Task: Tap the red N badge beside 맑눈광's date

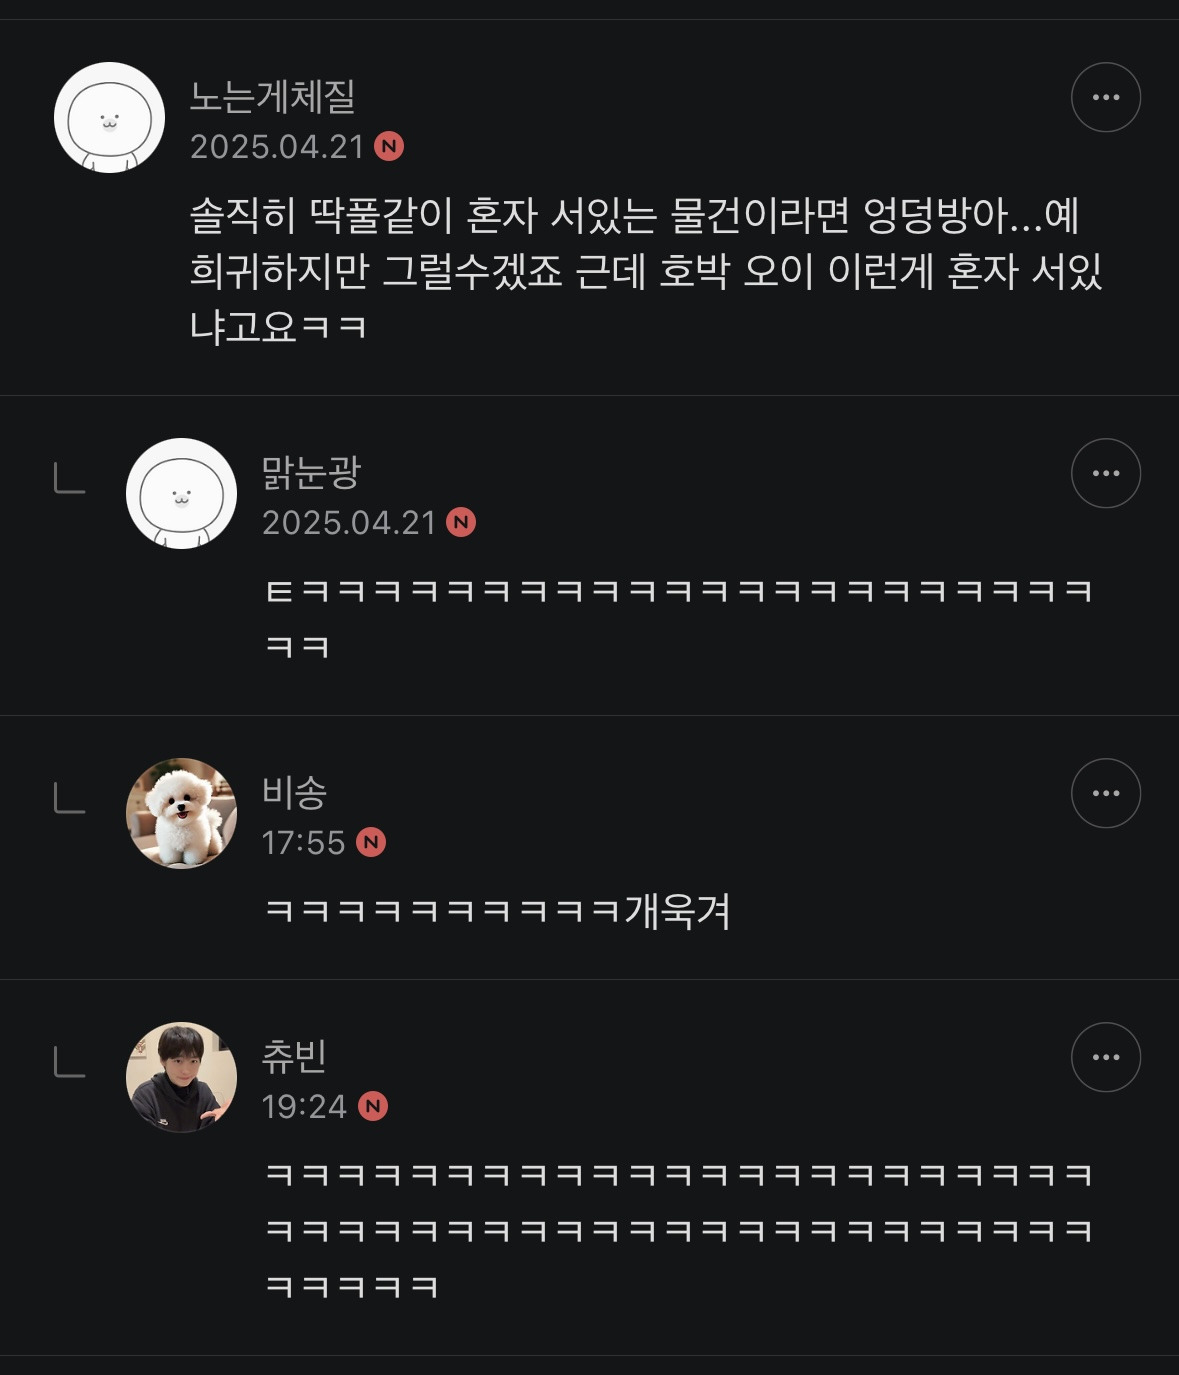Action: coord(461,522)
